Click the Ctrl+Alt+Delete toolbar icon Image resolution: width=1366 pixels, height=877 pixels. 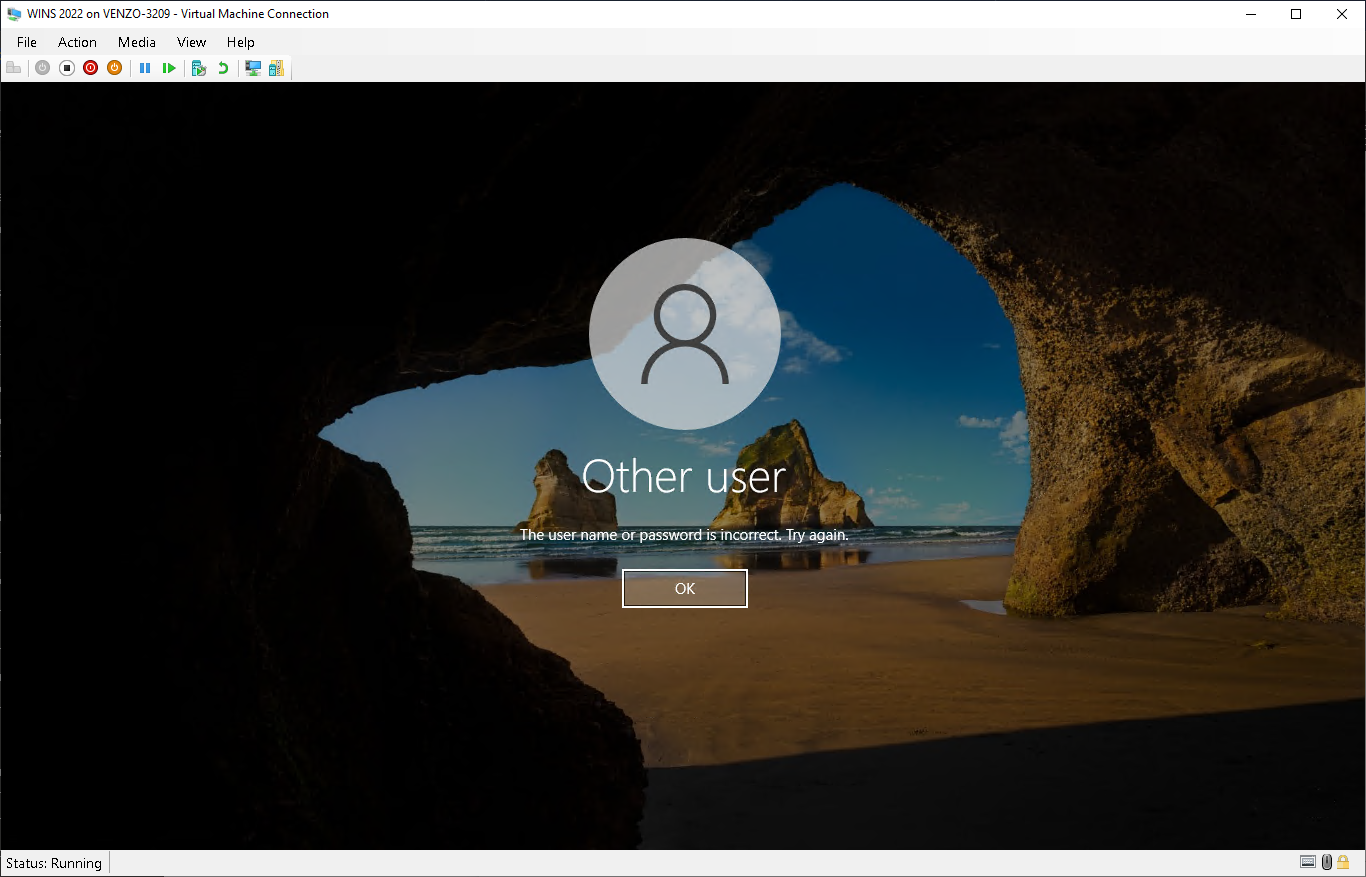pos(14,68)
